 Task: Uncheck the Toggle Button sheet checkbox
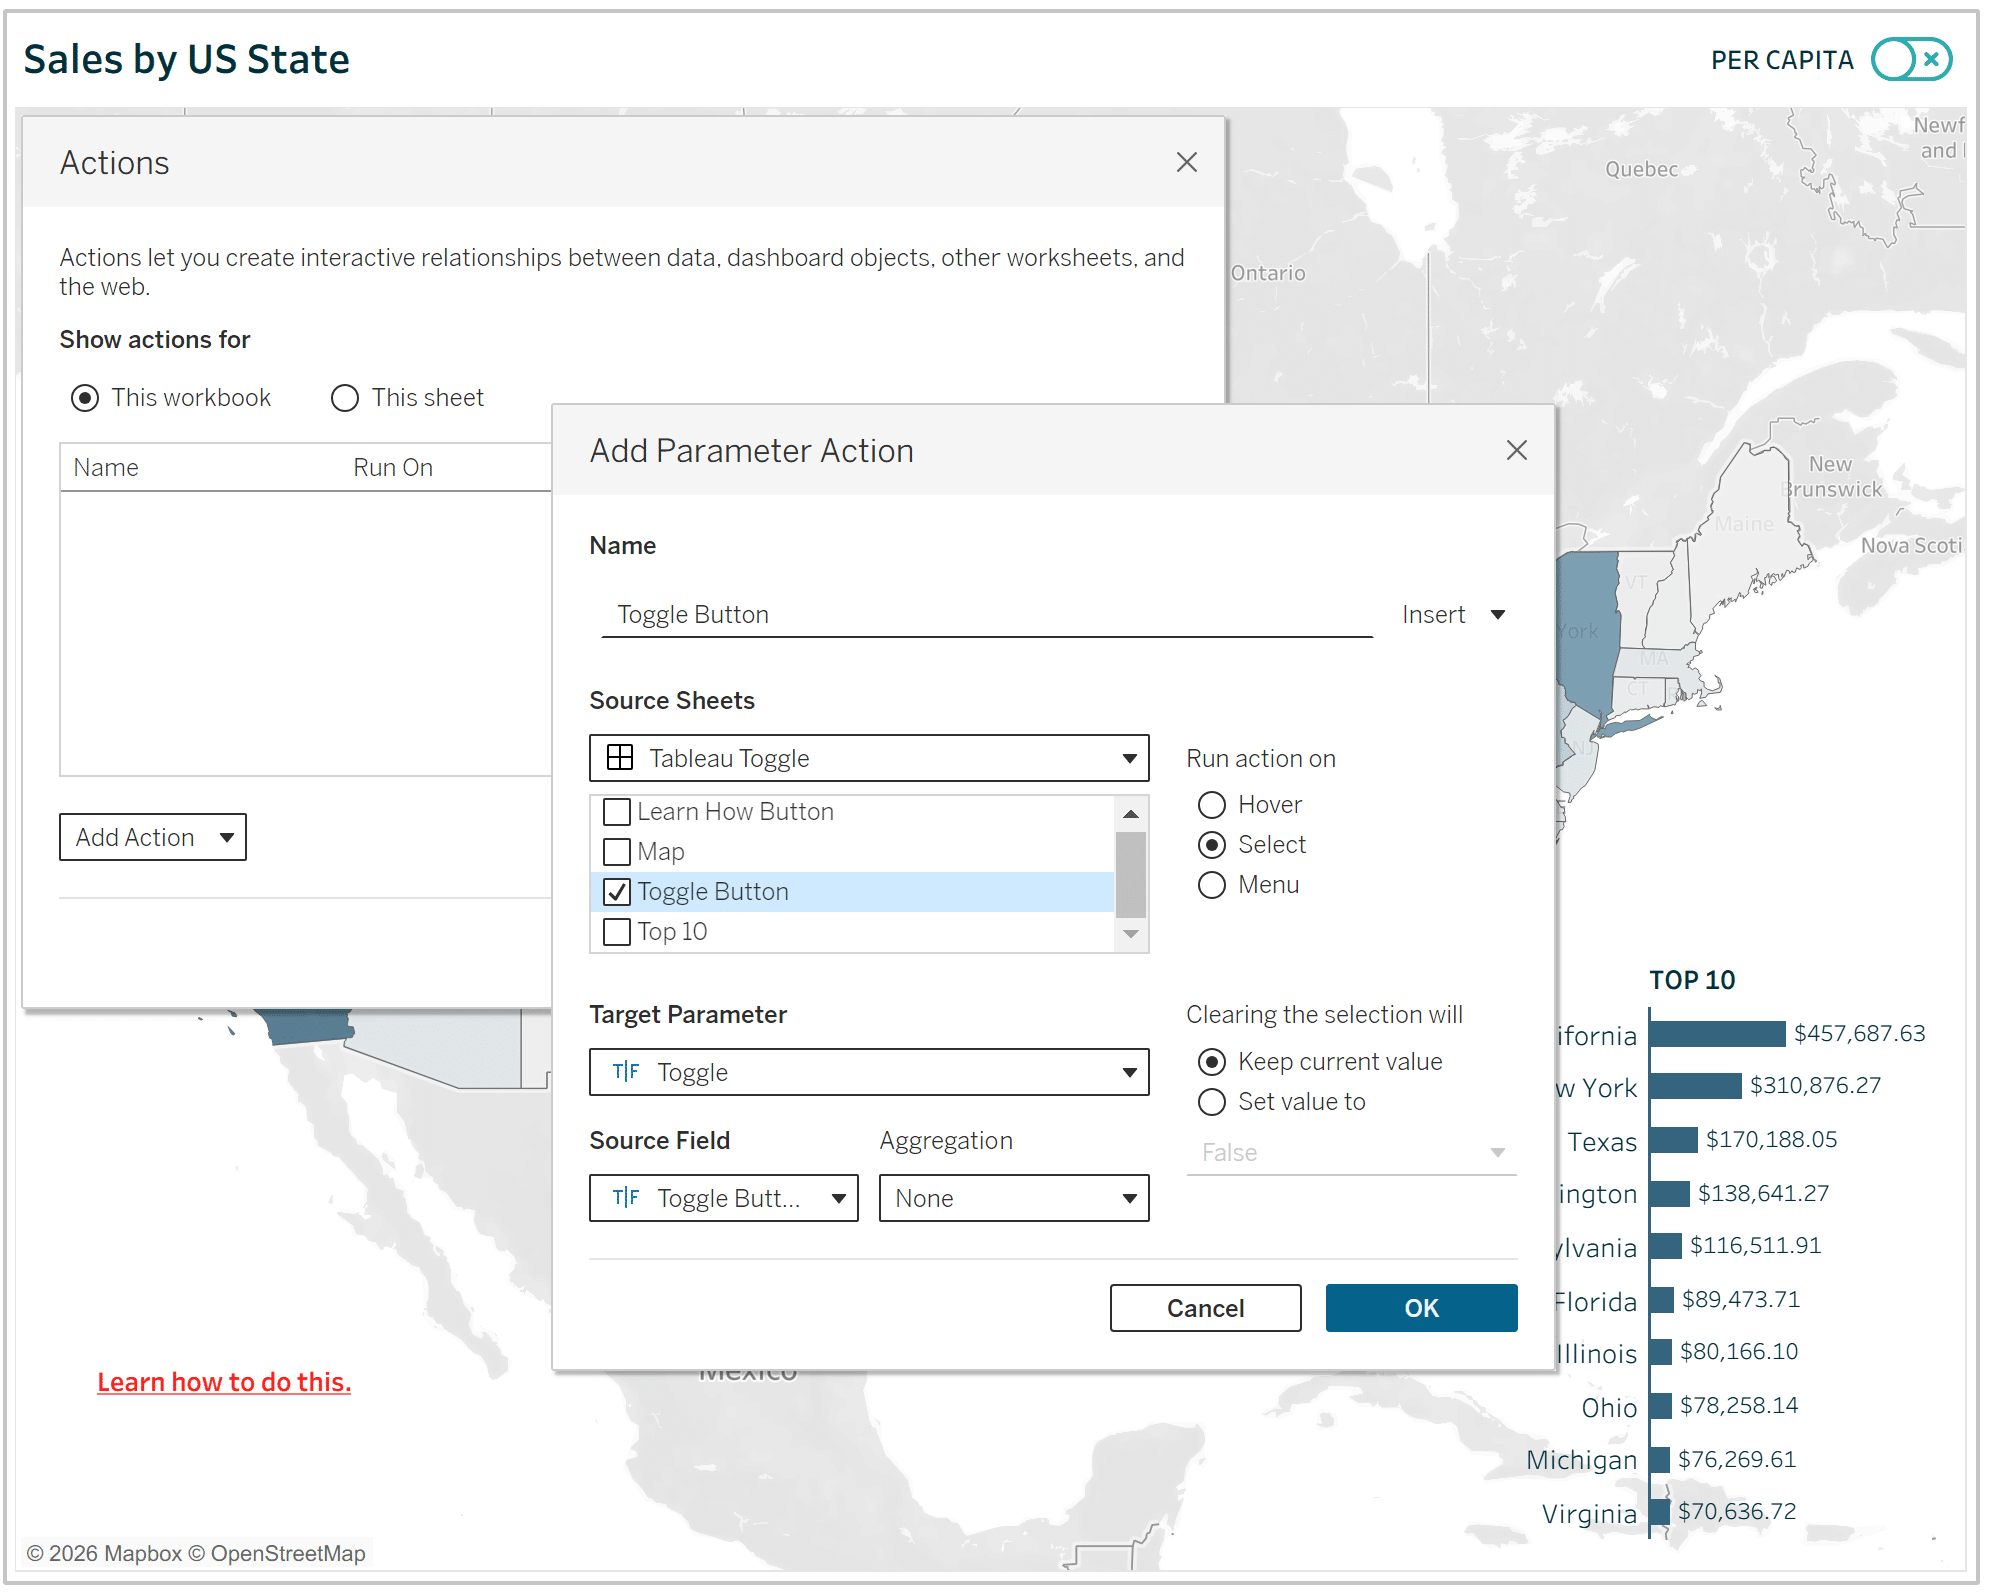click(x=617, y=891)
